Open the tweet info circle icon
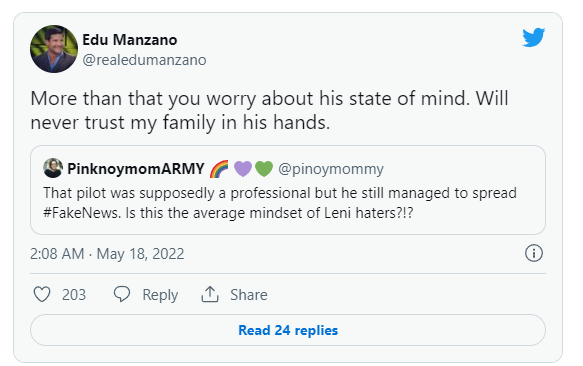 [534, 253]
